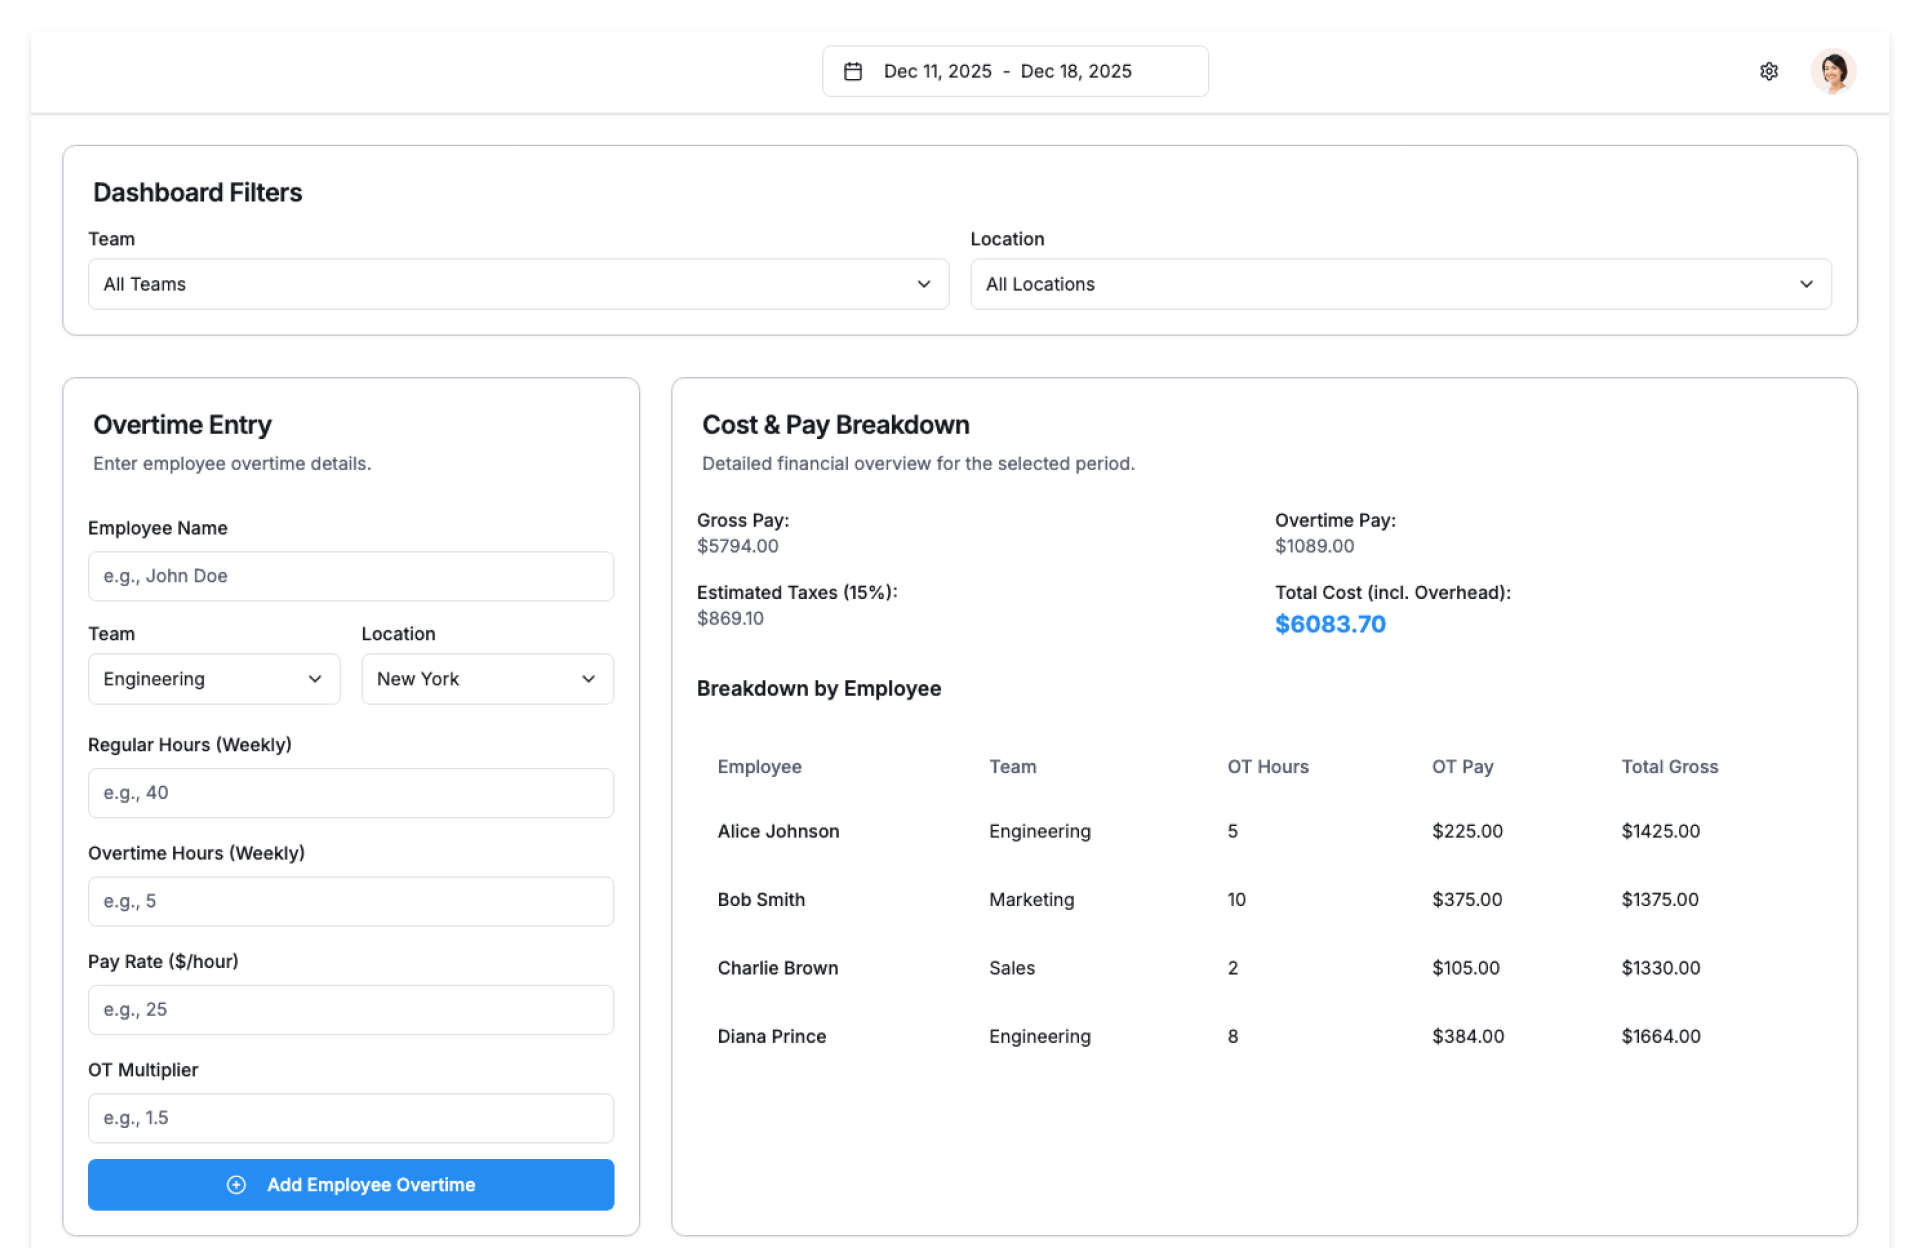This screenshot has height=1248, width=1920.
Task: Open the New York location dropdown
Action: [486, 679]
